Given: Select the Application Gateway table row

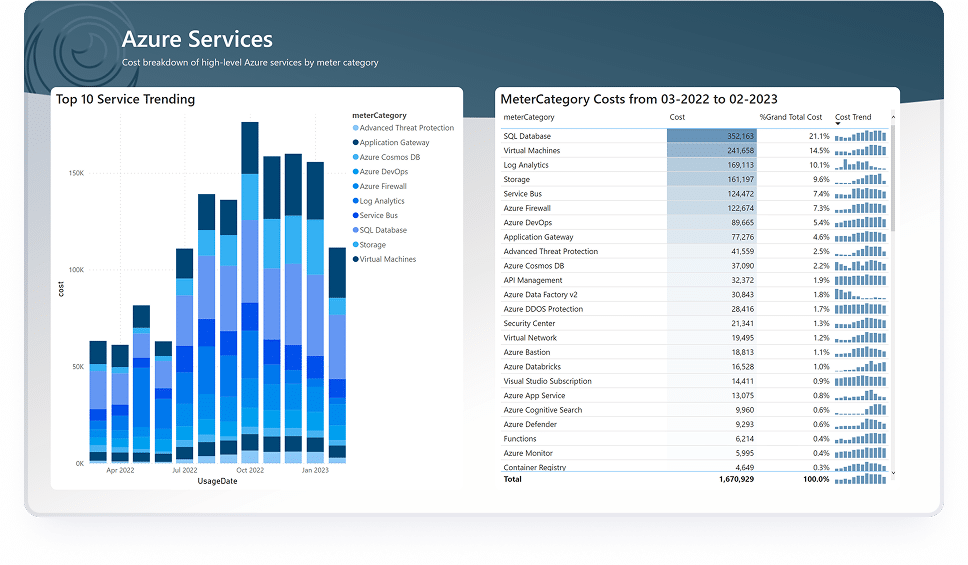Looking at the screenshot, I should pos(695,237).
